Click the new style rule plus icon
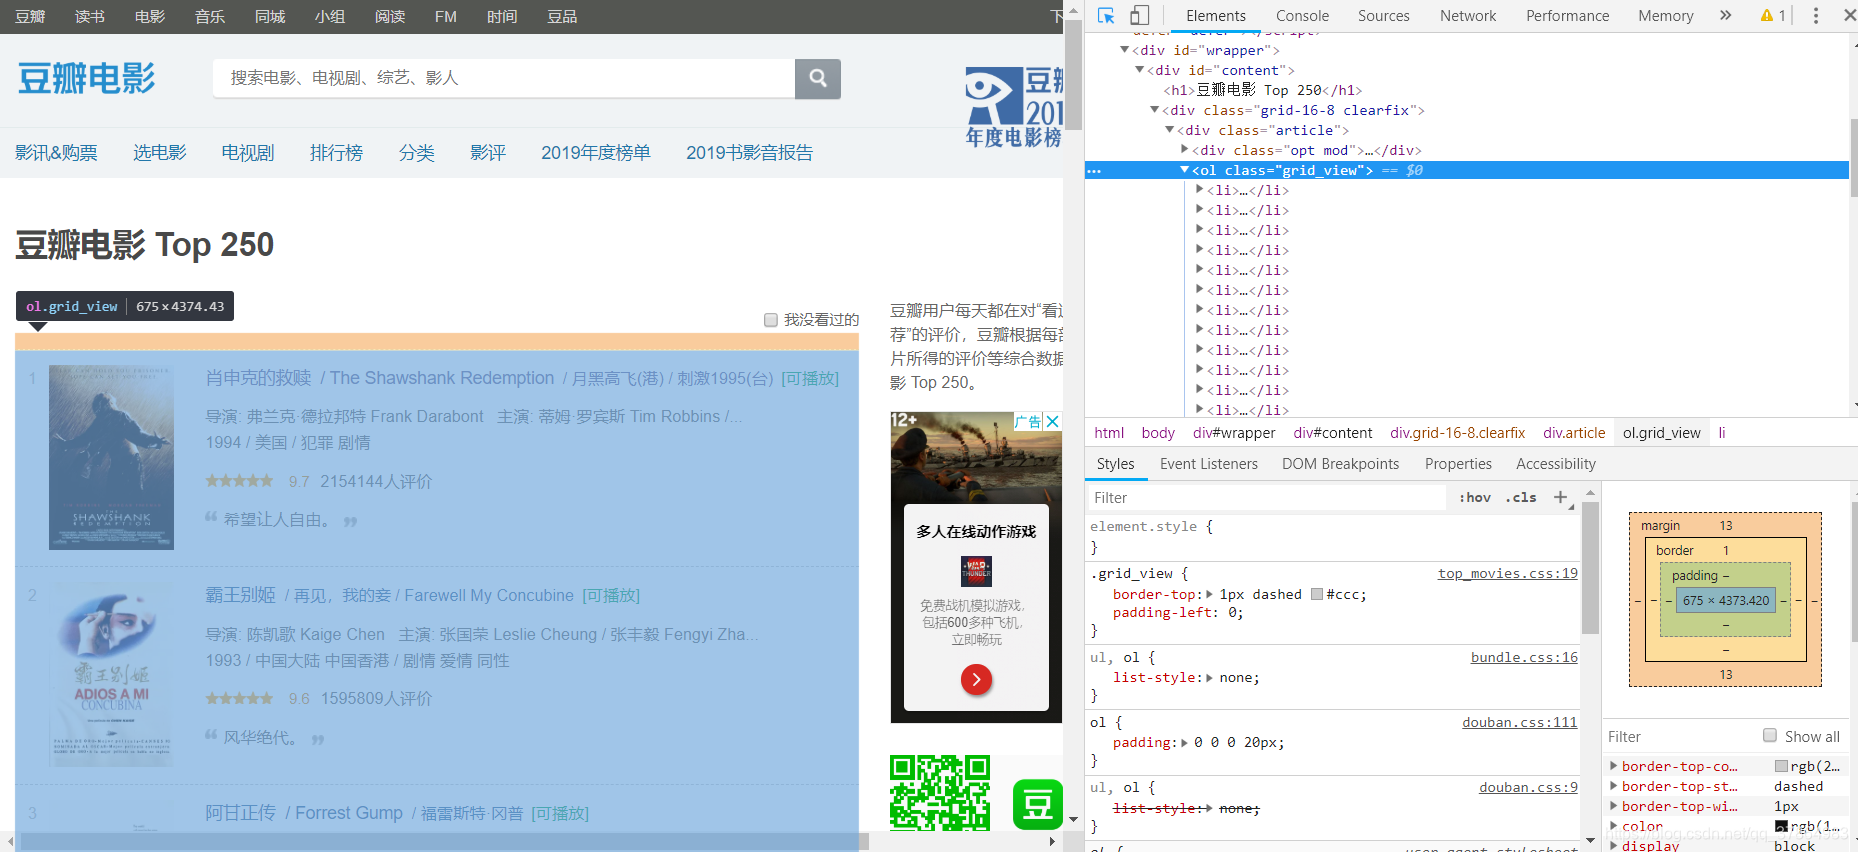 click(1560, 497)
